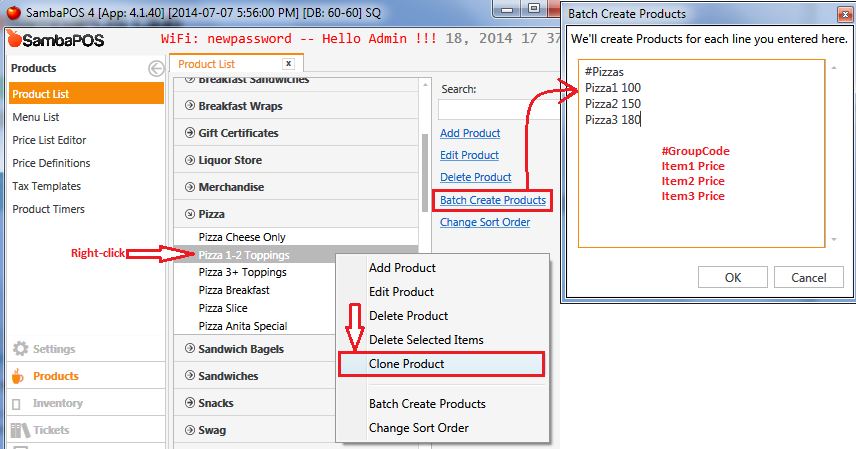Choose Delete Product in context menu
The height and width of the screenshot is (449, 856).
coord(408,316)
